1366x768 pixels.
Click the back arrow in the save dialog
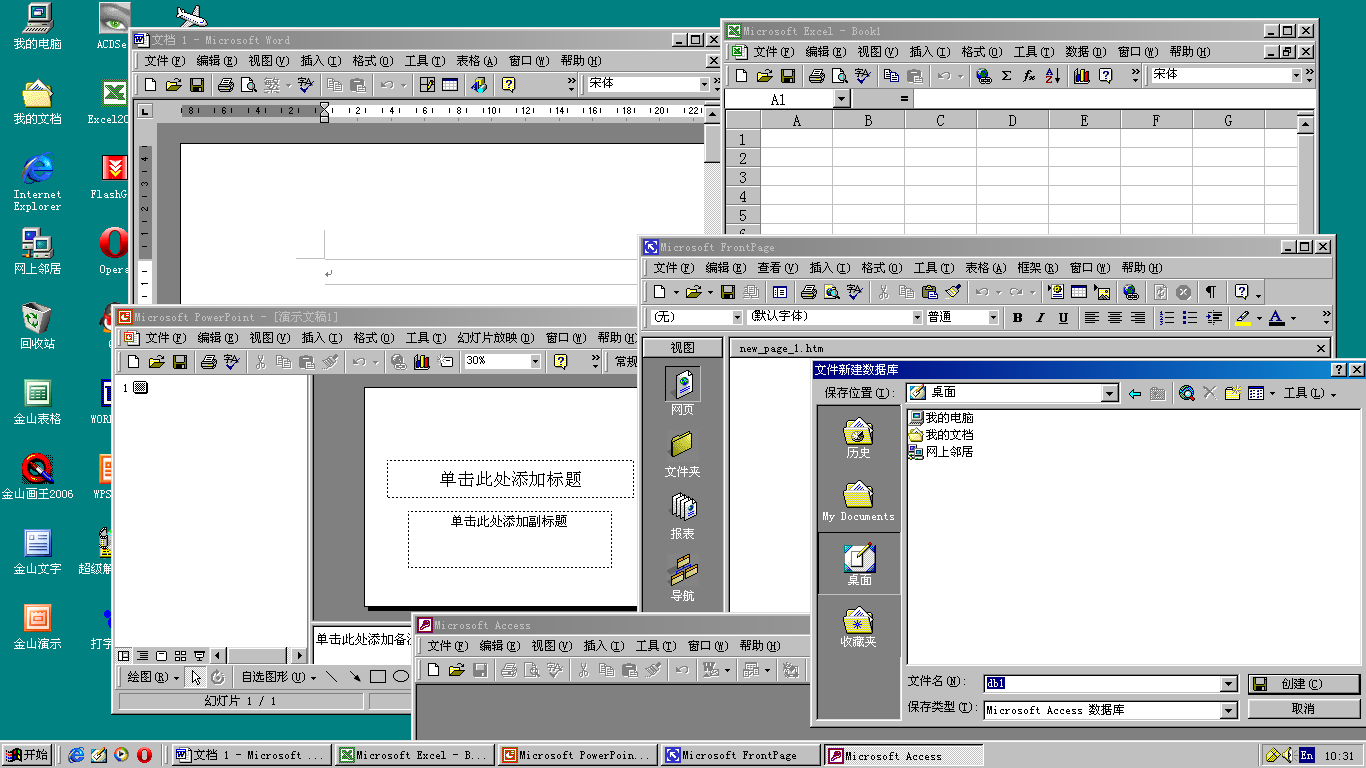tap(1134, 393)
